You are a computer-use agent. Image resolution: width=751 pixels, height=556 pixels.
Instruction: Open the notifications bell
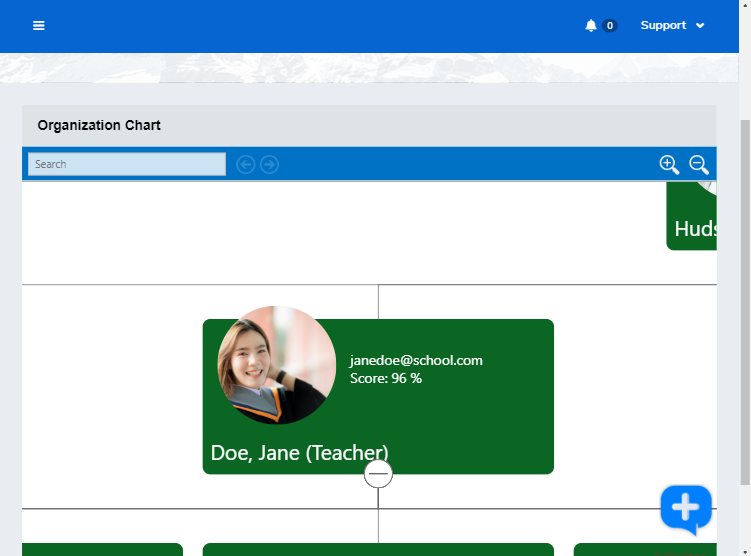click(591, 25)
